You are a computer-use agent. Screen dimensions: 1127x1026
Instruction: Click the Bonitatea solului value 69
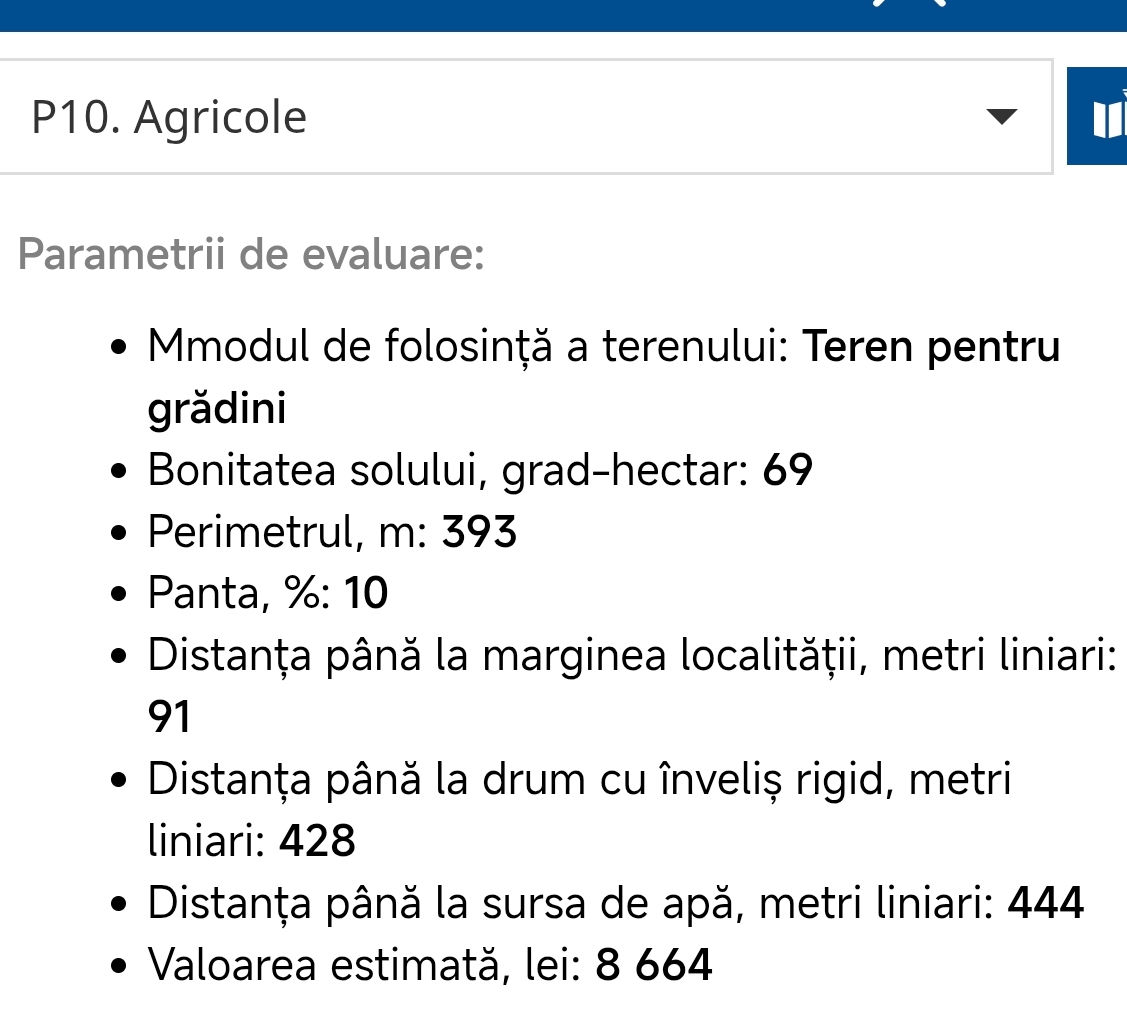[787, 470]
